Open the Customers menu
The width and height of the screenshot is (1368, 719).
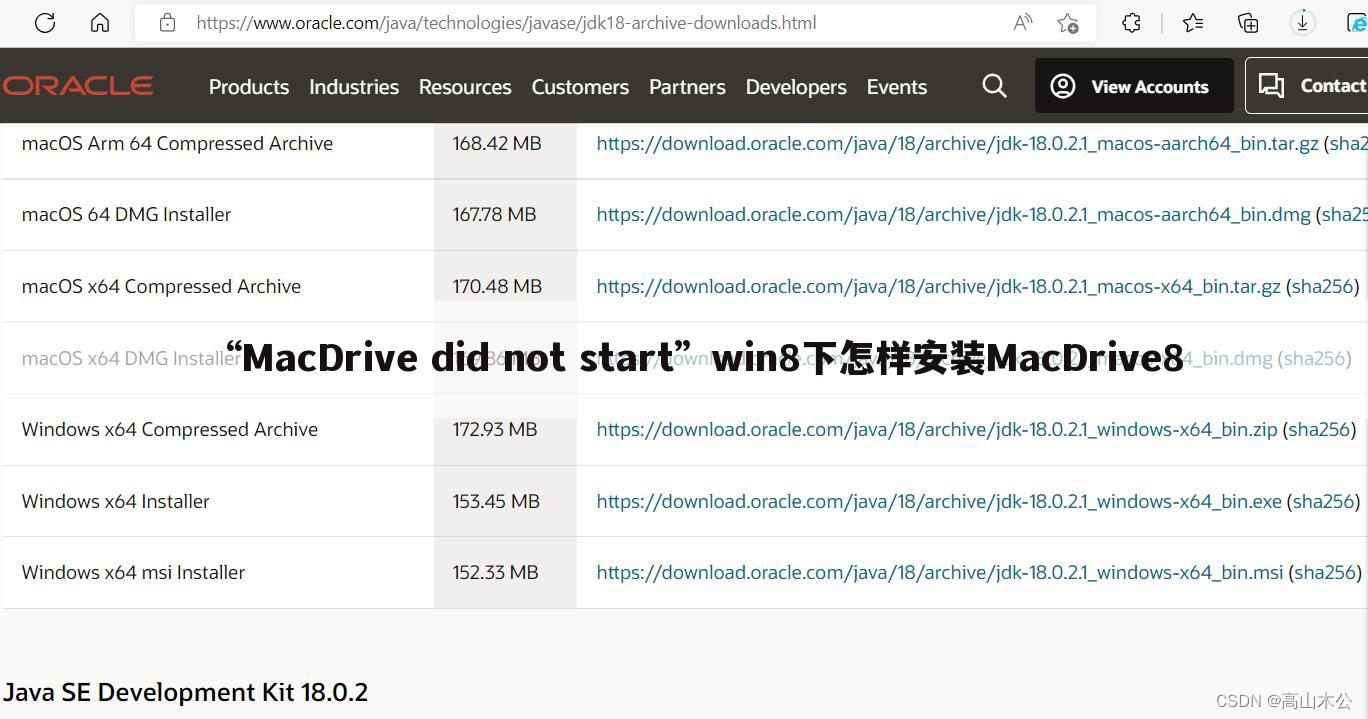pyautogui.click(x=580, y=87)
